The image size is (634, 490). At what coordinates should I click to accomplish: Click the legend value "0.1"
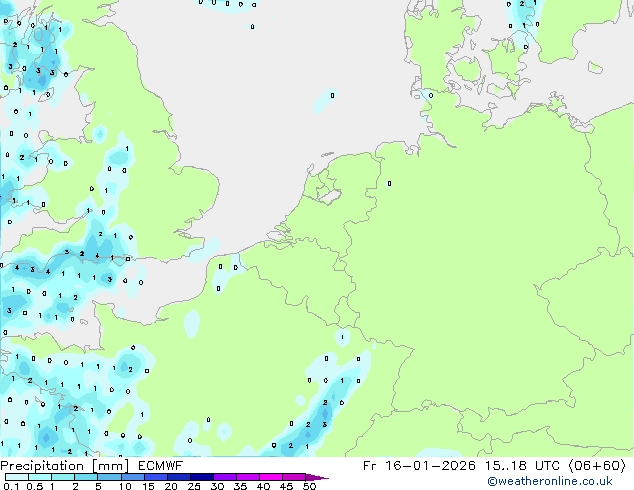(11, 486)
